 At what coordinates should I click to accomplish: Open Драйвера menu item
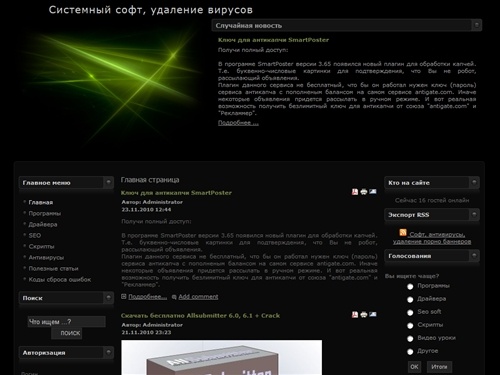point(43,224)
